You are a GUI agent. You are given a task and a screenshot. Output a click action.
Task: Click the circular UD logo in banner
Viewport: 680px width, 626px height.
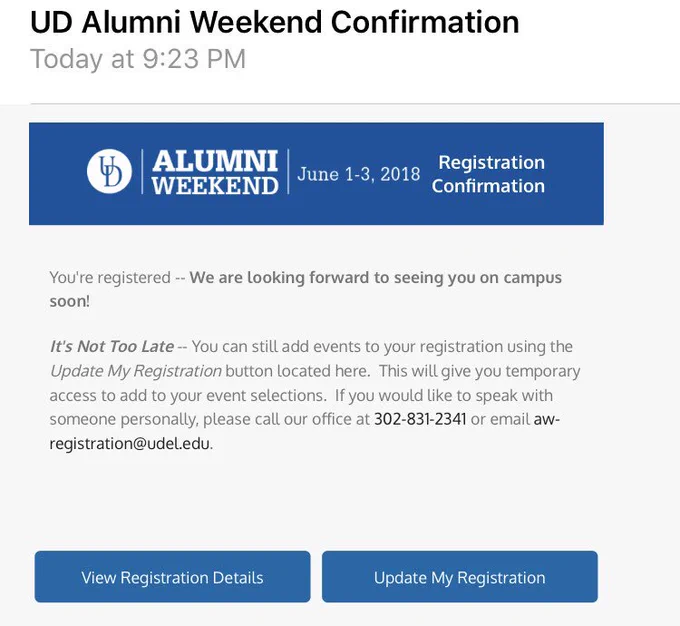(109, 171)
